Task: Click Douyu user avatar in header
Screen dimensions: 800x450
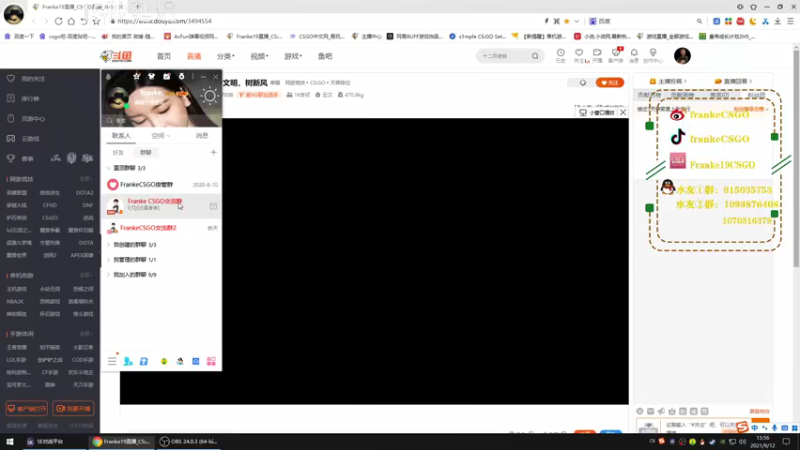Action: click(682, 56)
